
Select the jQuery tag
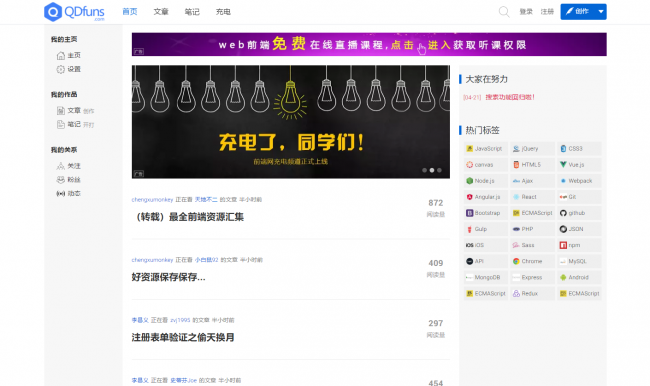pos(532,148)
